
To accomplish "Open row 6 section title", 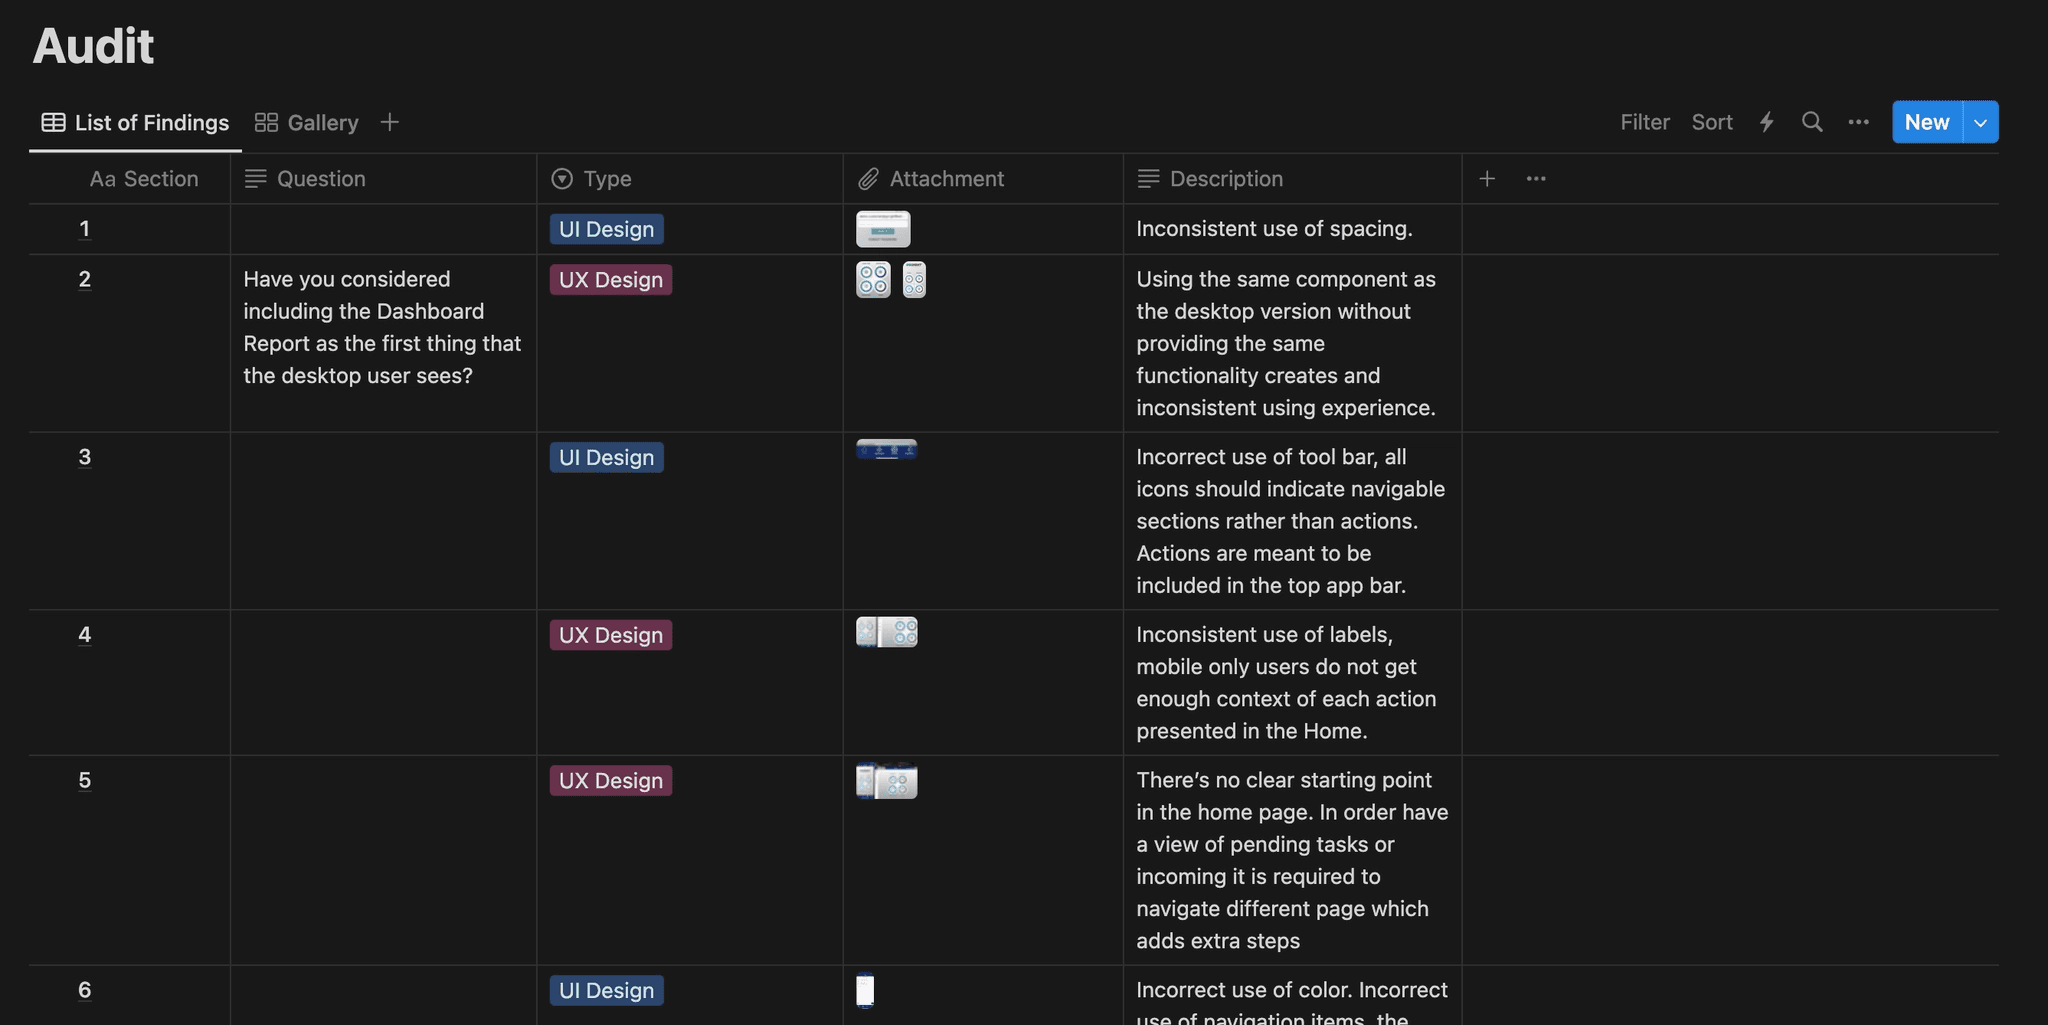I will tap(85, 990).
